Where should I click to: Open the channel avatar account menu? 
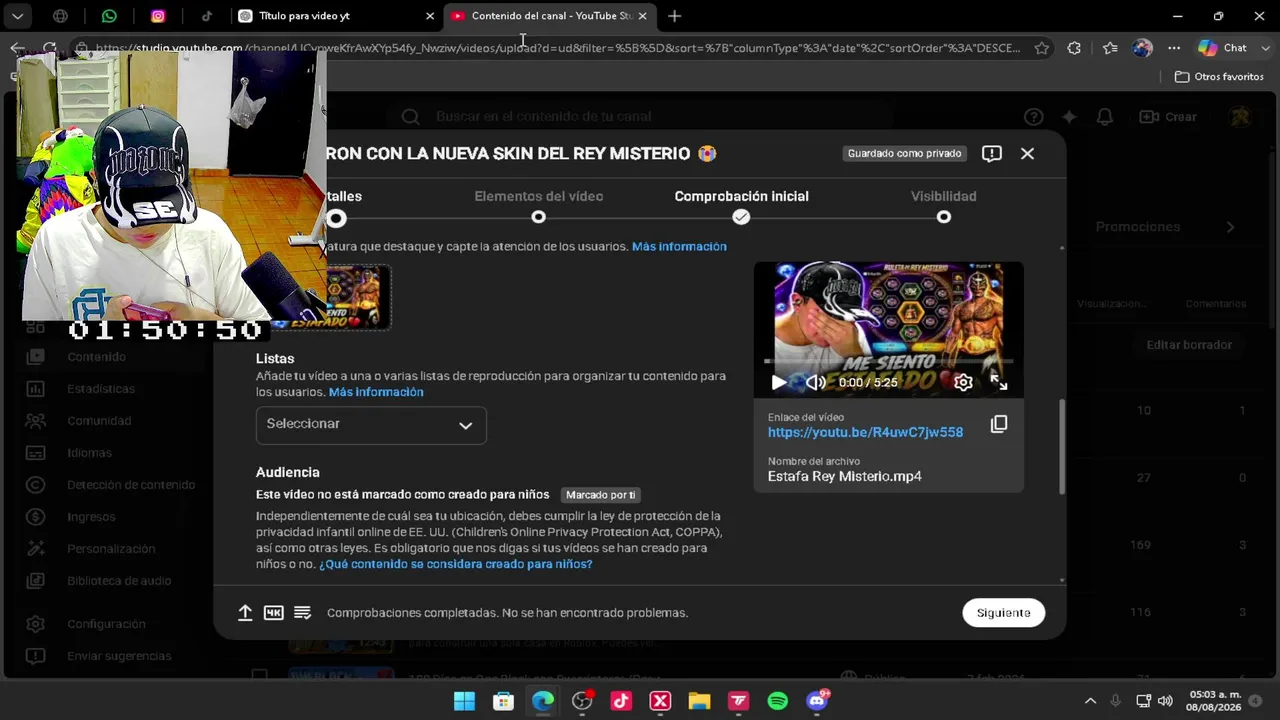coord(1240,117)
